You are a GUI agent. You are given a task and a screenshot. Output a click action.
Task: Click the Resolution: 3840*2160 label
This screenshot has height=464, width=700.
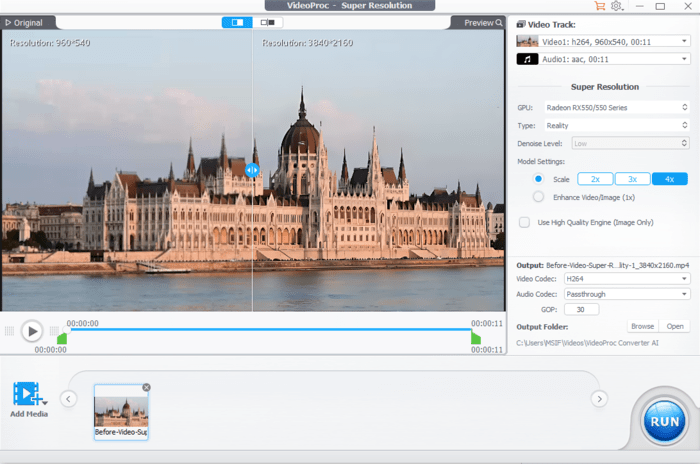(x=307, y=43)
